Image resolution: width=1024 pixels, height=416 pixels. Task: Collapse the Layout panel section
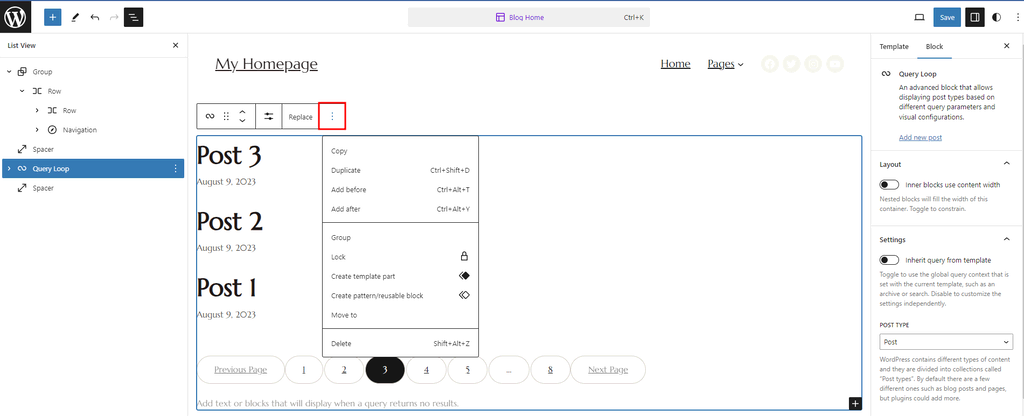1005,164
